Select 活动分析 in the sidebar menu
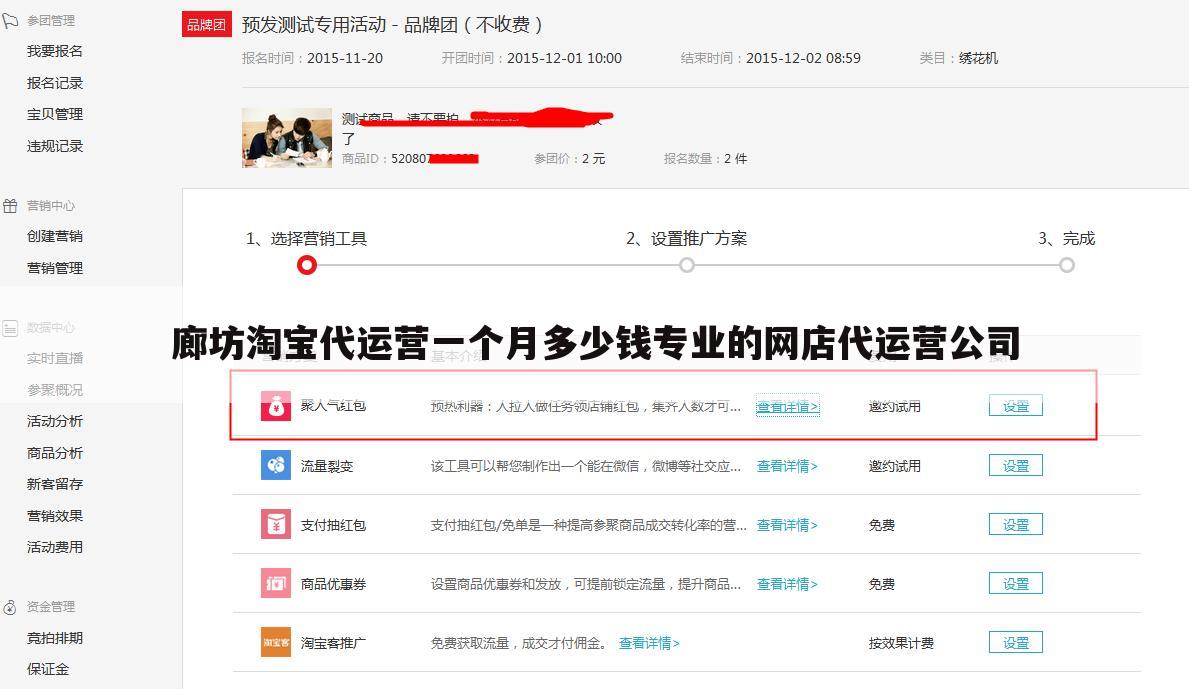This screenshot has height=689, width=1189. click(54, 421)
